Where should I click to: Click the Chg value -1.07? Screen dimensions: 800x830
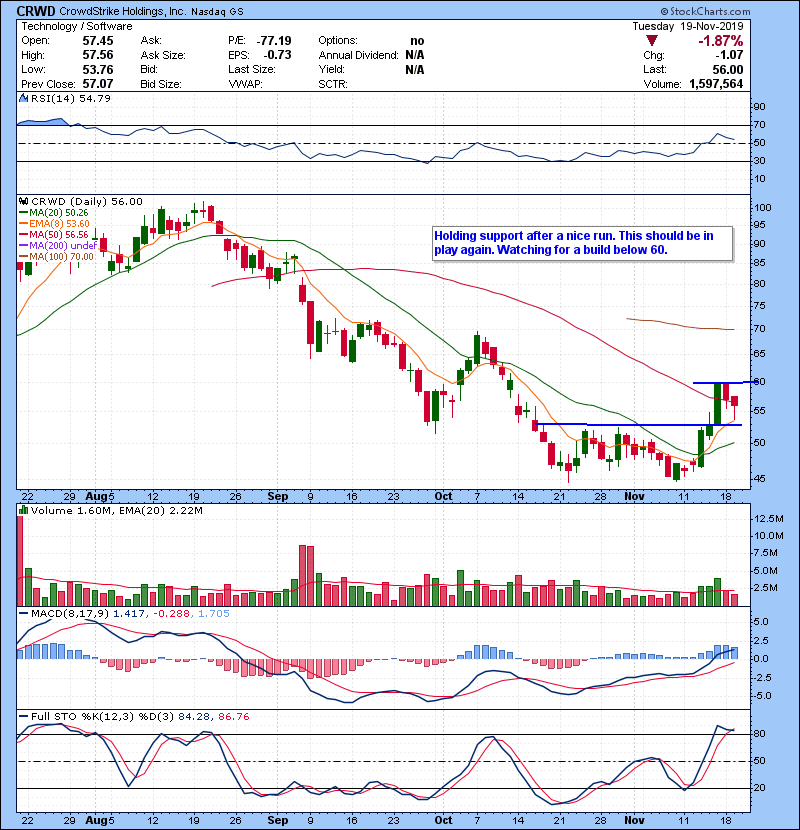click(x=729, y=55)
